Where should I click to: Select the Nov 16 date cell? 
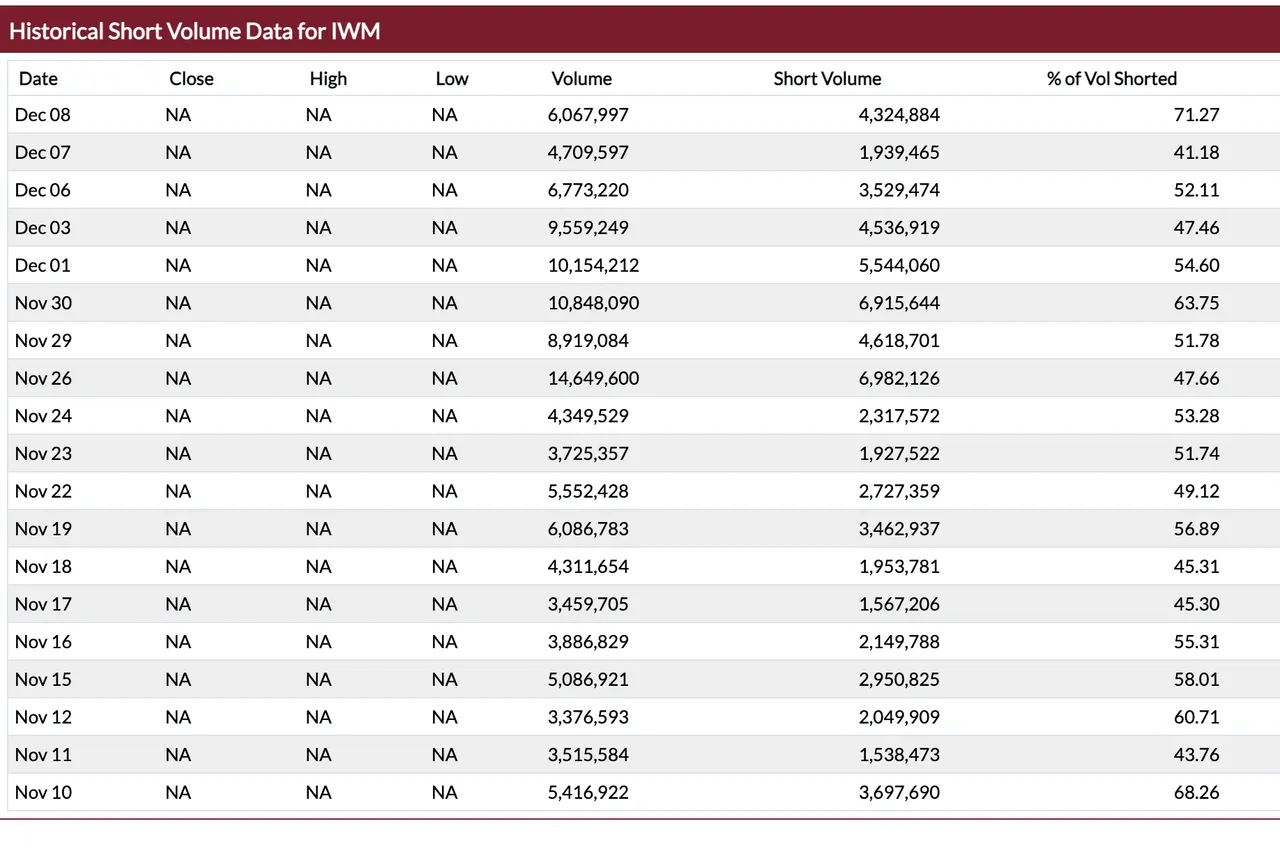click(44, 642)
